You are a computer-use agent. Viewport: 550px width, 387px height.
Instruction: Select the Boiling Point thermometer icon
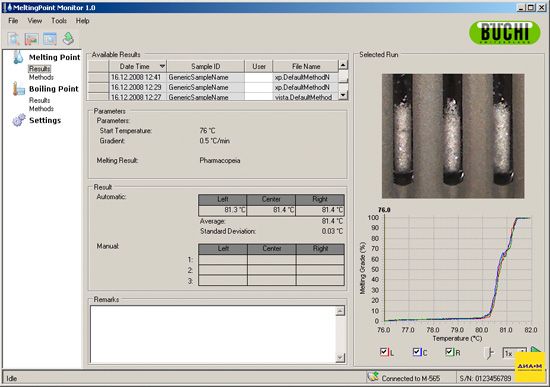18,89
